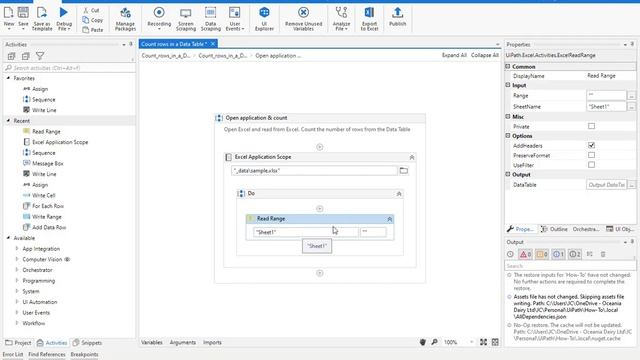Clear the Output panel with trash icon
This screenshot has height=360, width=640.
click(x=603, y=254)
